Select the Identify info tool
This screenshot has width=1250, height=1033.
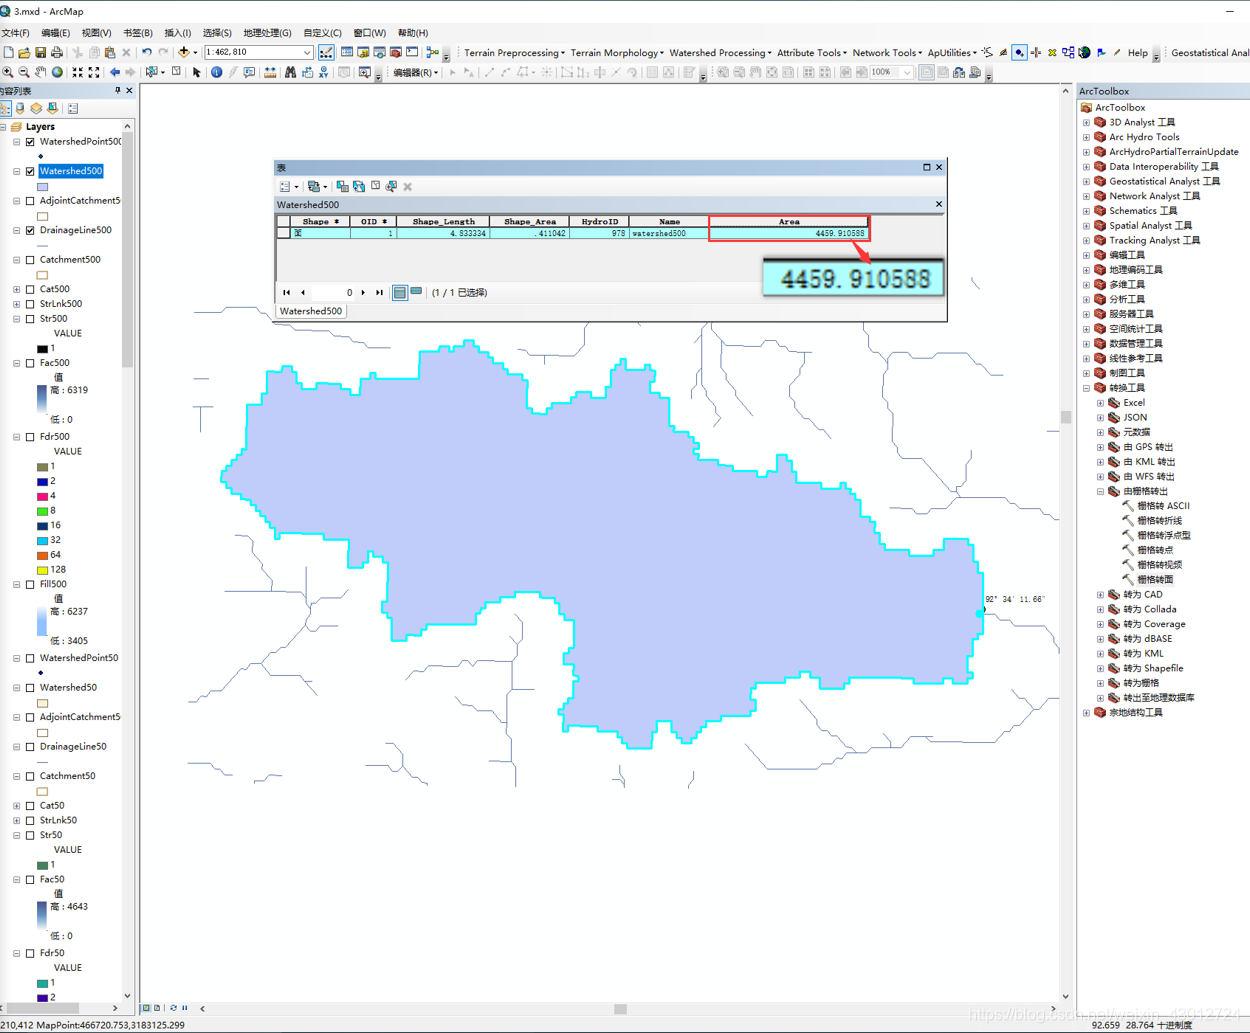[x=216, y=72]
